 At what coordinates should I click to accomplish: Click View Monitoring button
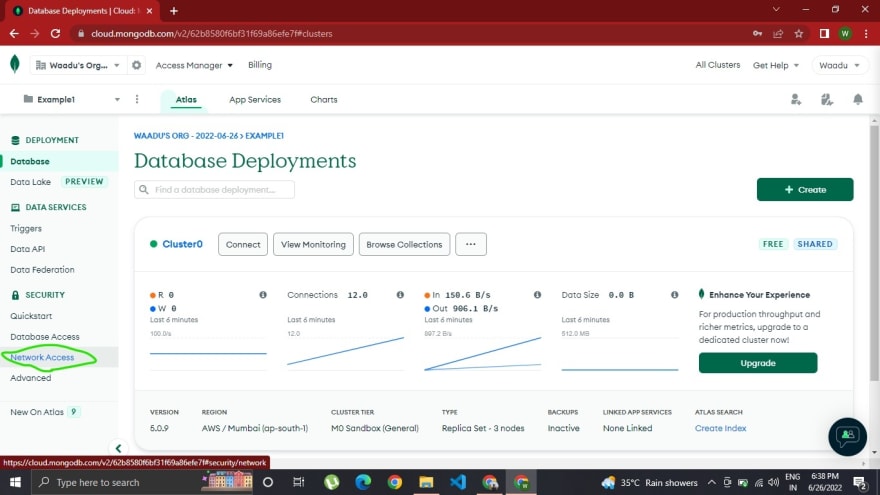(313, 244)
